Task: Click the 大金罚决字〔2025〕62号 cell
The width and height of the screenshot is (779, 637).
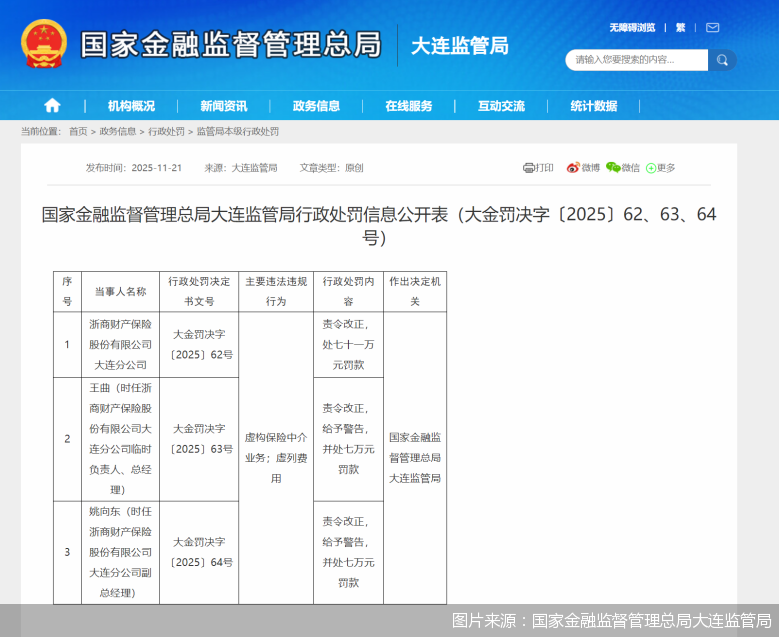Action: pyautogui.click(x=199, y=345)
